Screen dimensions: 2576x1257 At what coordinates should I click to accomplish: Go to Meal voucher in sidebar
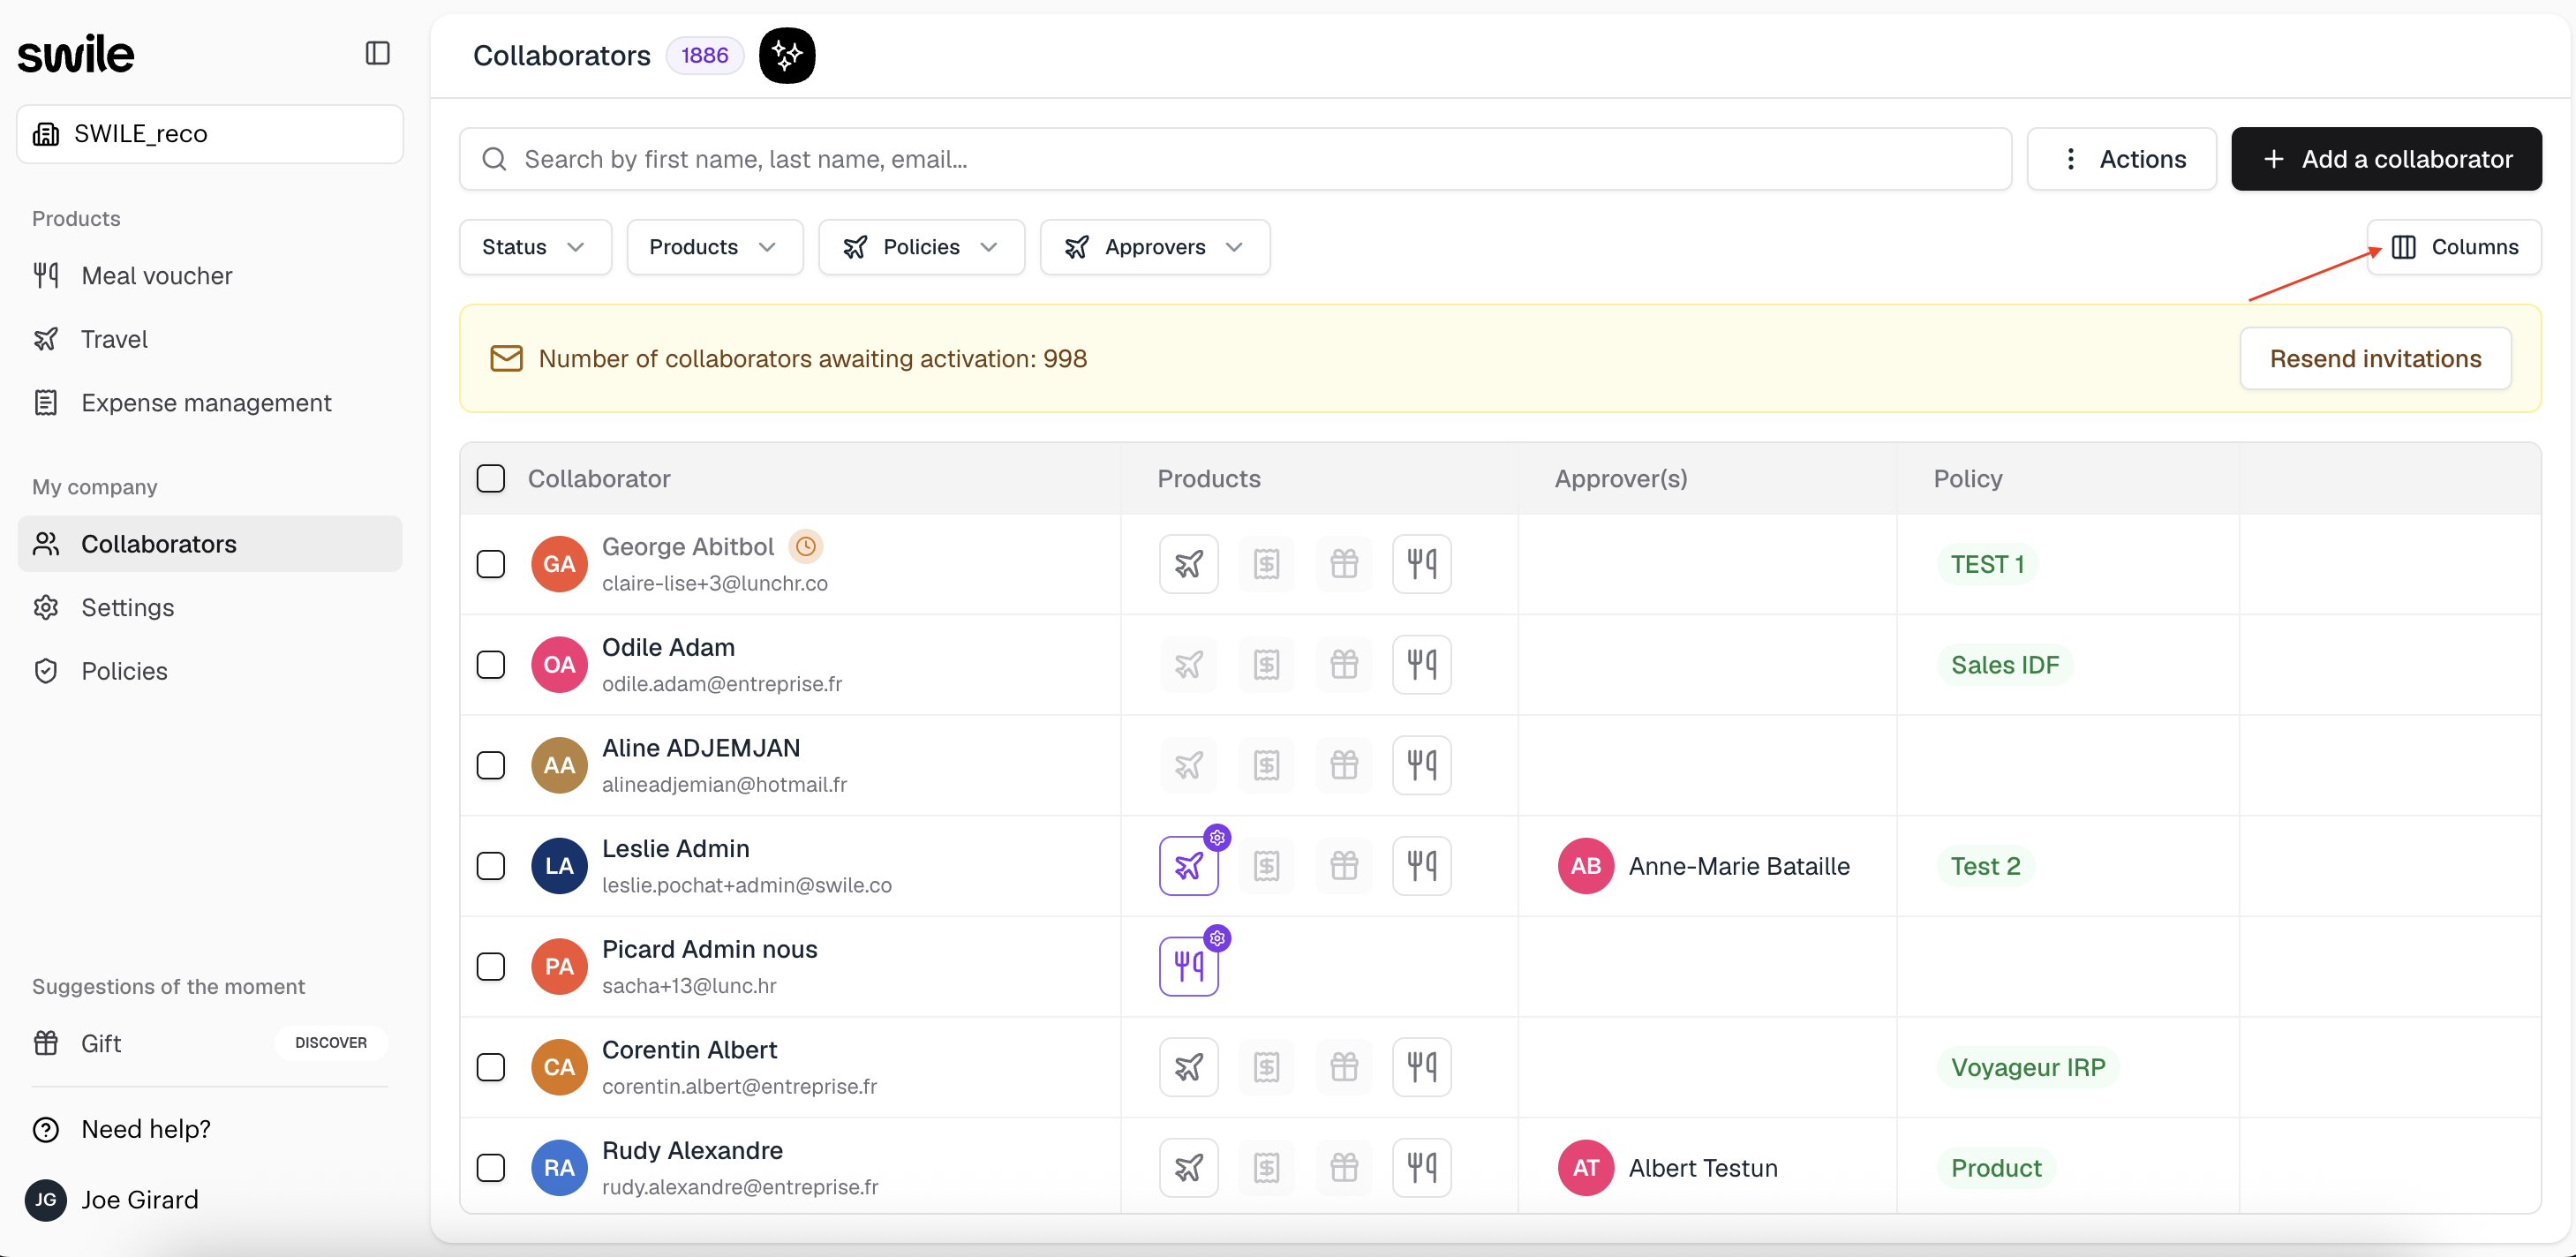[210, 276]
